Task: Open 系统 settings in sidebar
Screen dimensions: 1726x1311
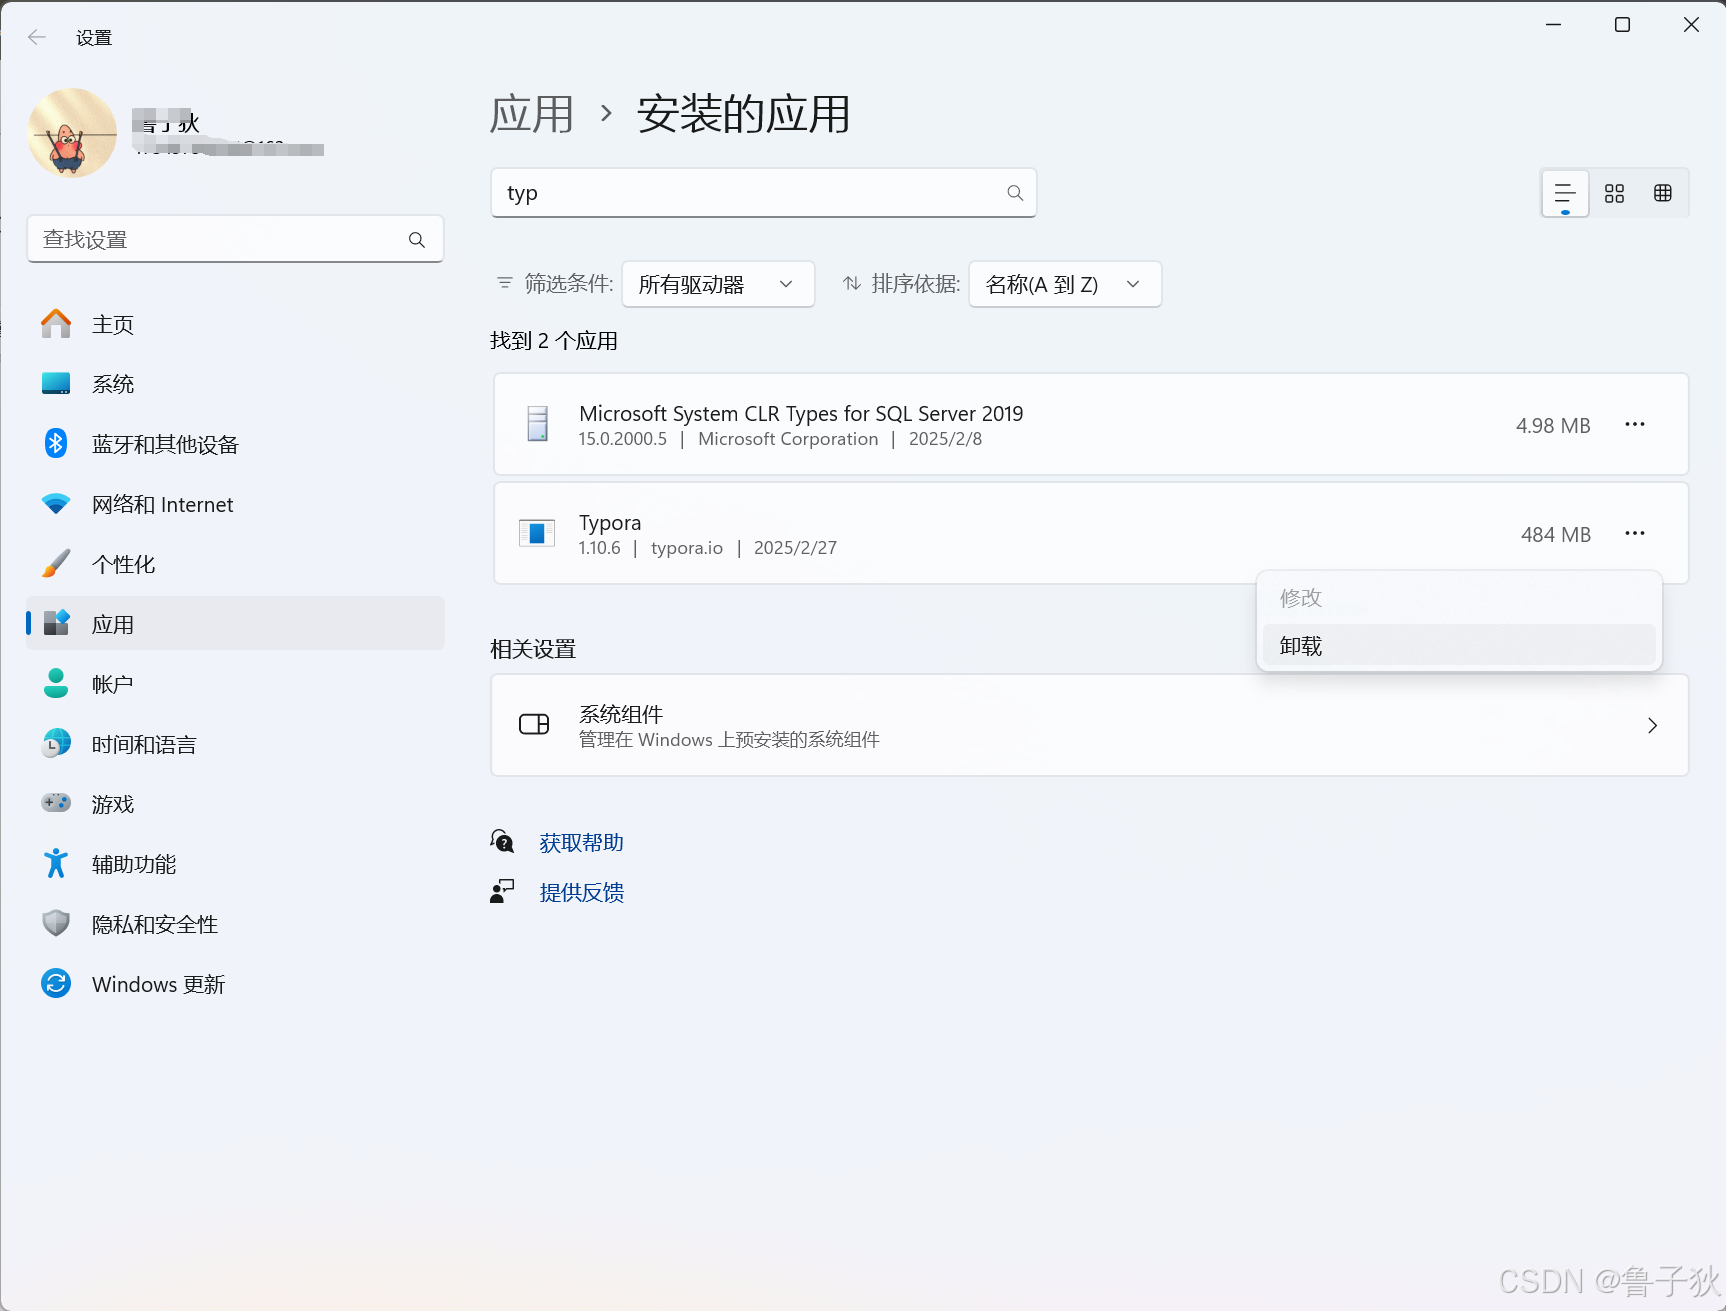Action: click(235, 384)
